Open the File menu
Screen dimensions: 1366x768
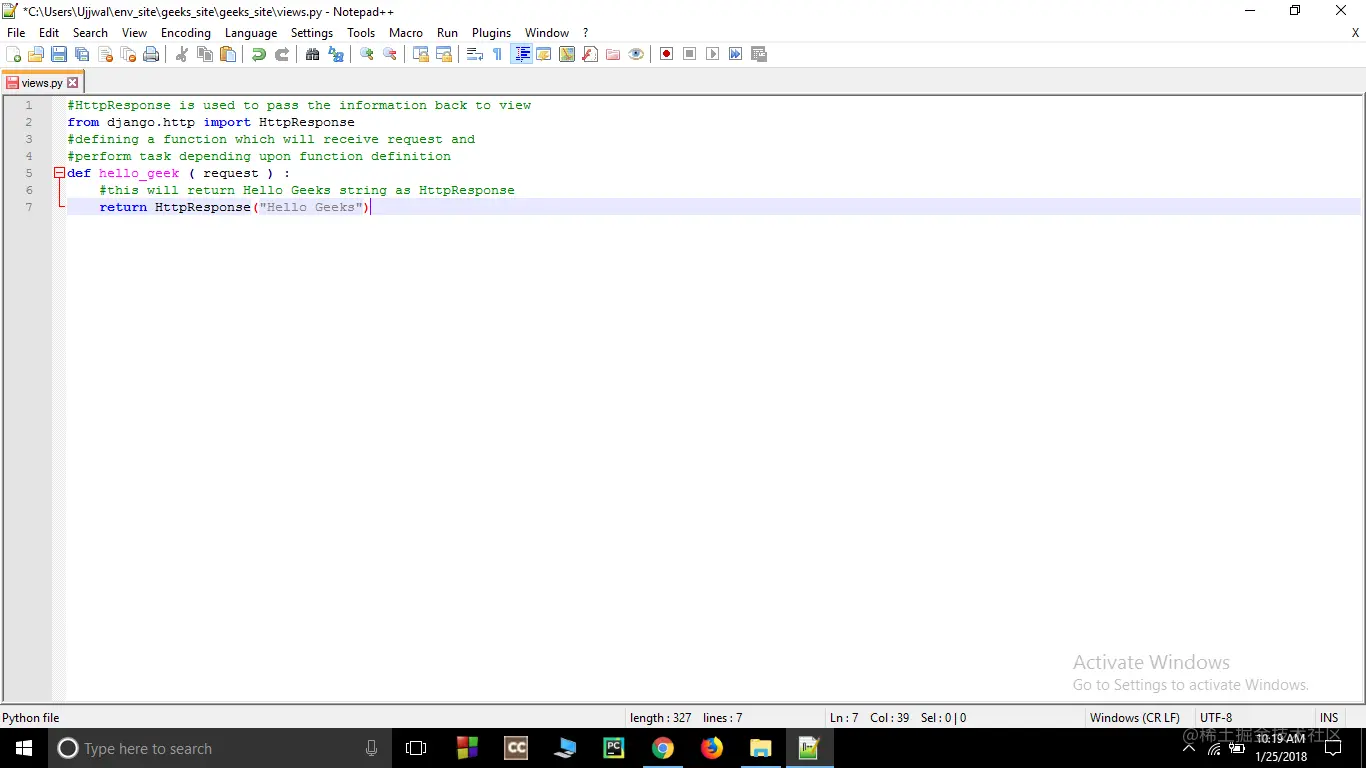pyautogui.click(x=16, y=32)
